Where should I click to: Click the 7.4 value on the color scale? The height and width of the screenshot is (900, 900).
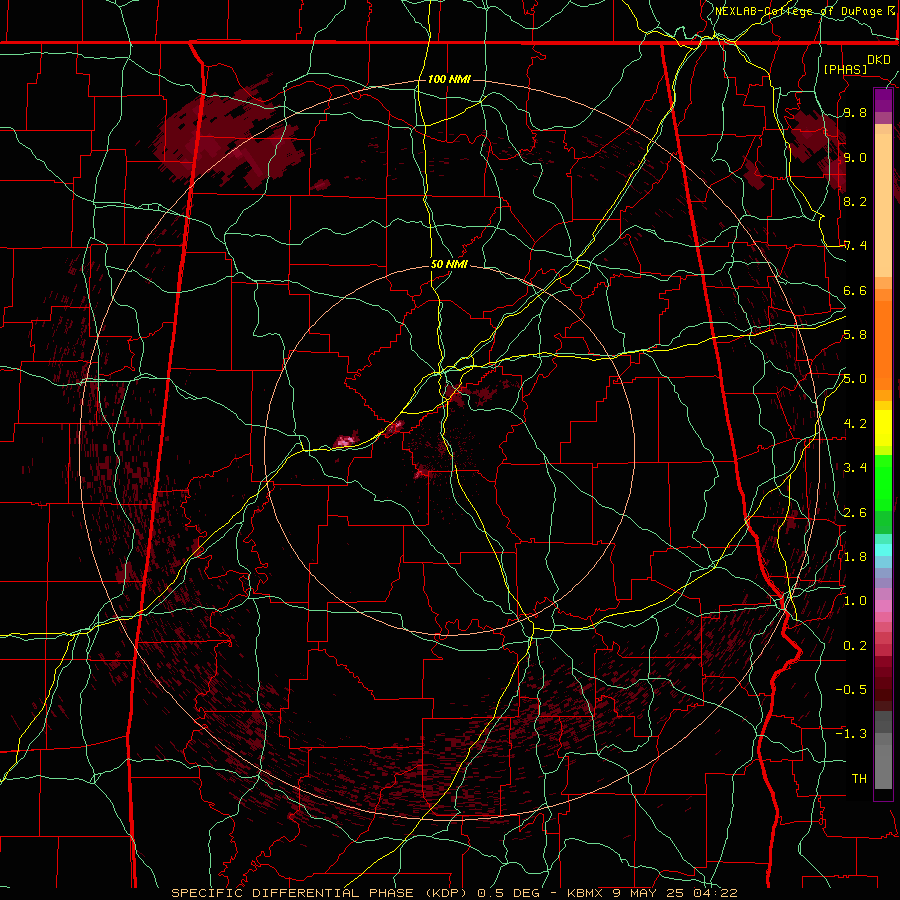click(x=855, y=246)
